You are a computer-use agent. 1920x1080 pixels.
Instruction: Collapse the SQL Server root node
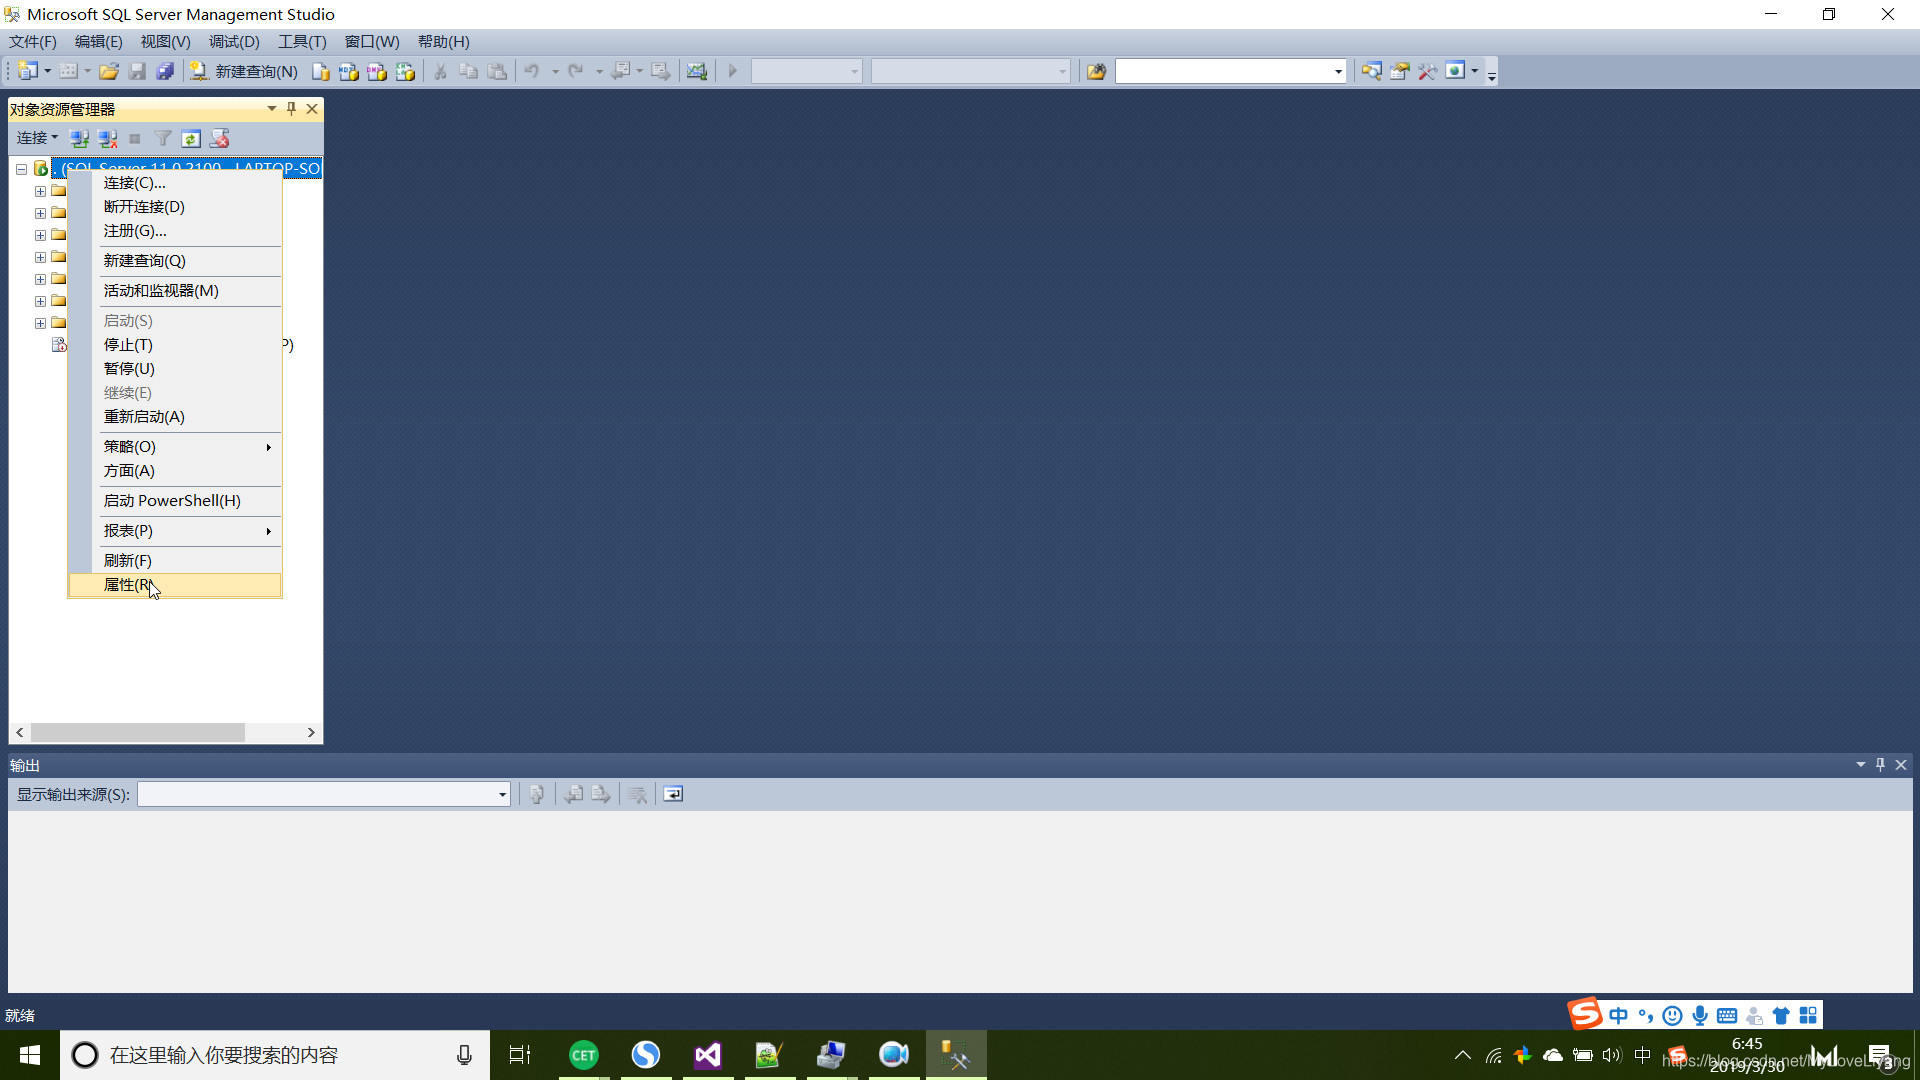coord(21,168)
